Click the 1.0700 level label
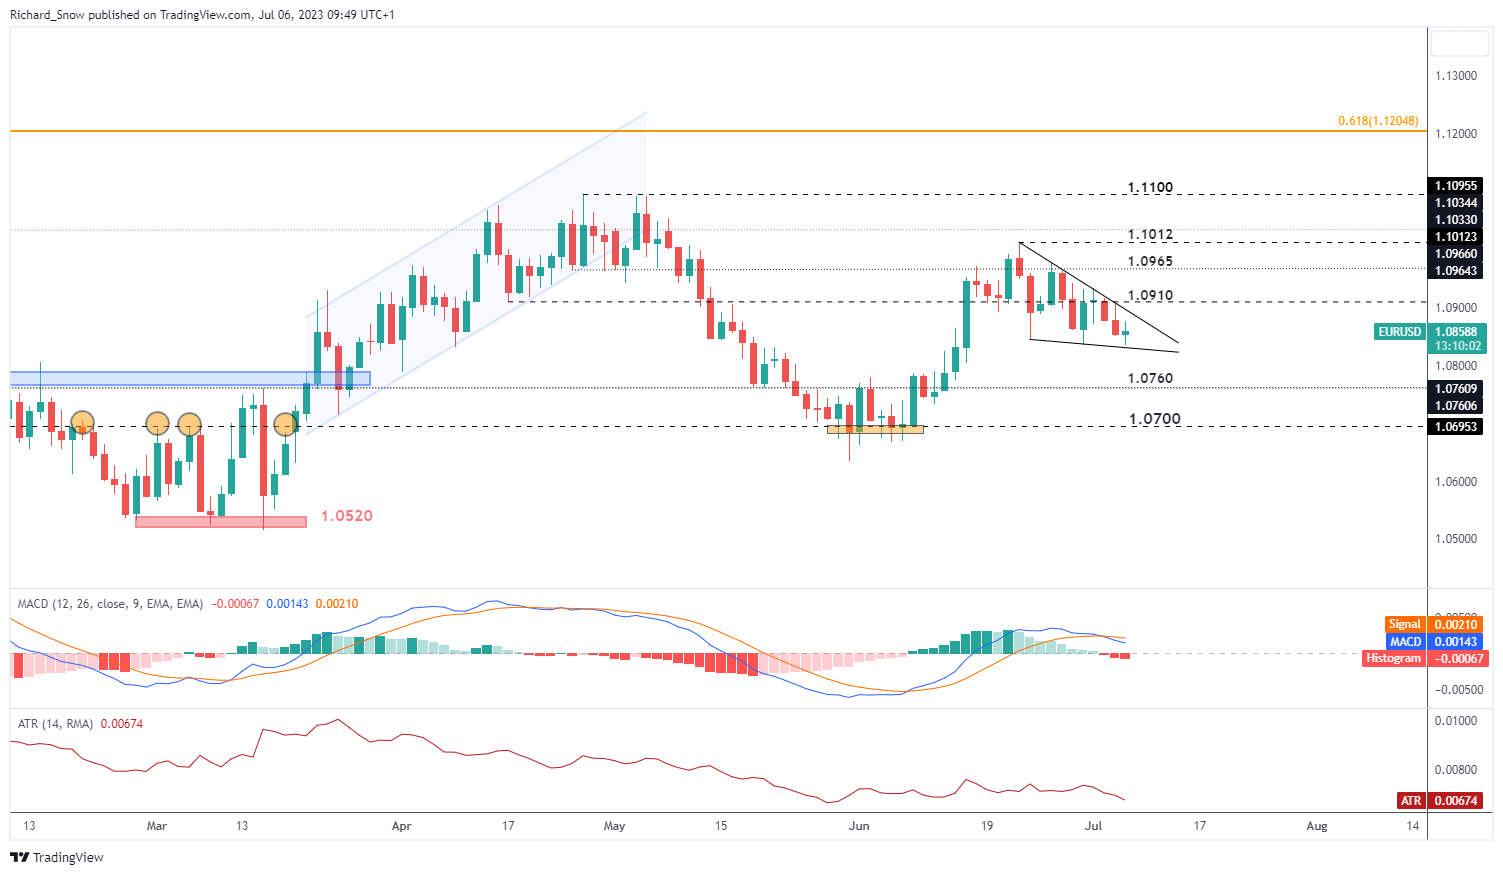This screenshot has height=875, width=1503. (x=1155, y=419)
